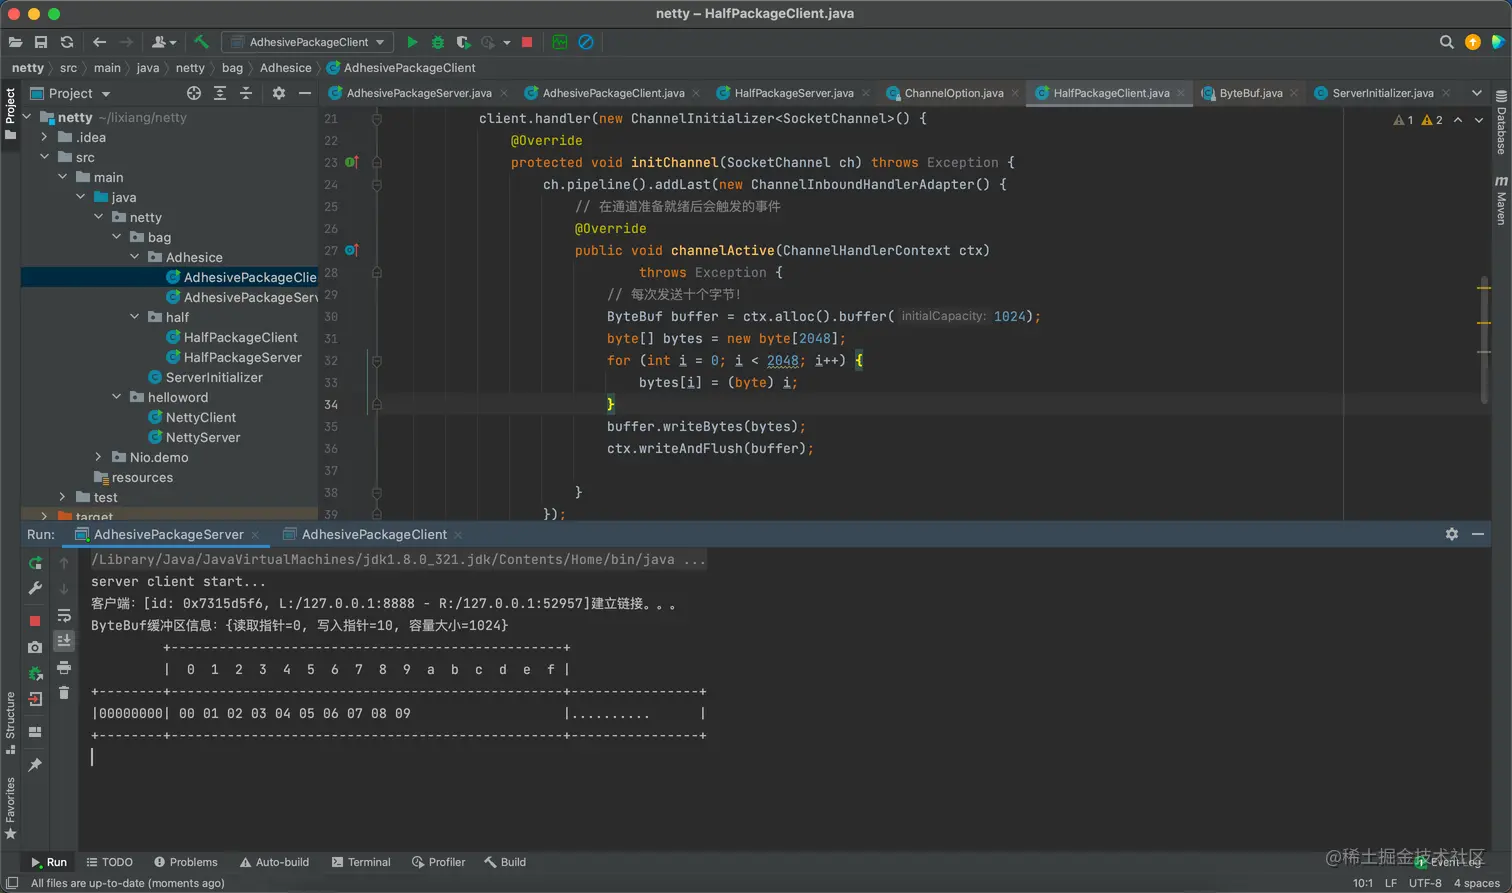
Task: Toggle the Database tool window
Action: [x=1501, y=123]
